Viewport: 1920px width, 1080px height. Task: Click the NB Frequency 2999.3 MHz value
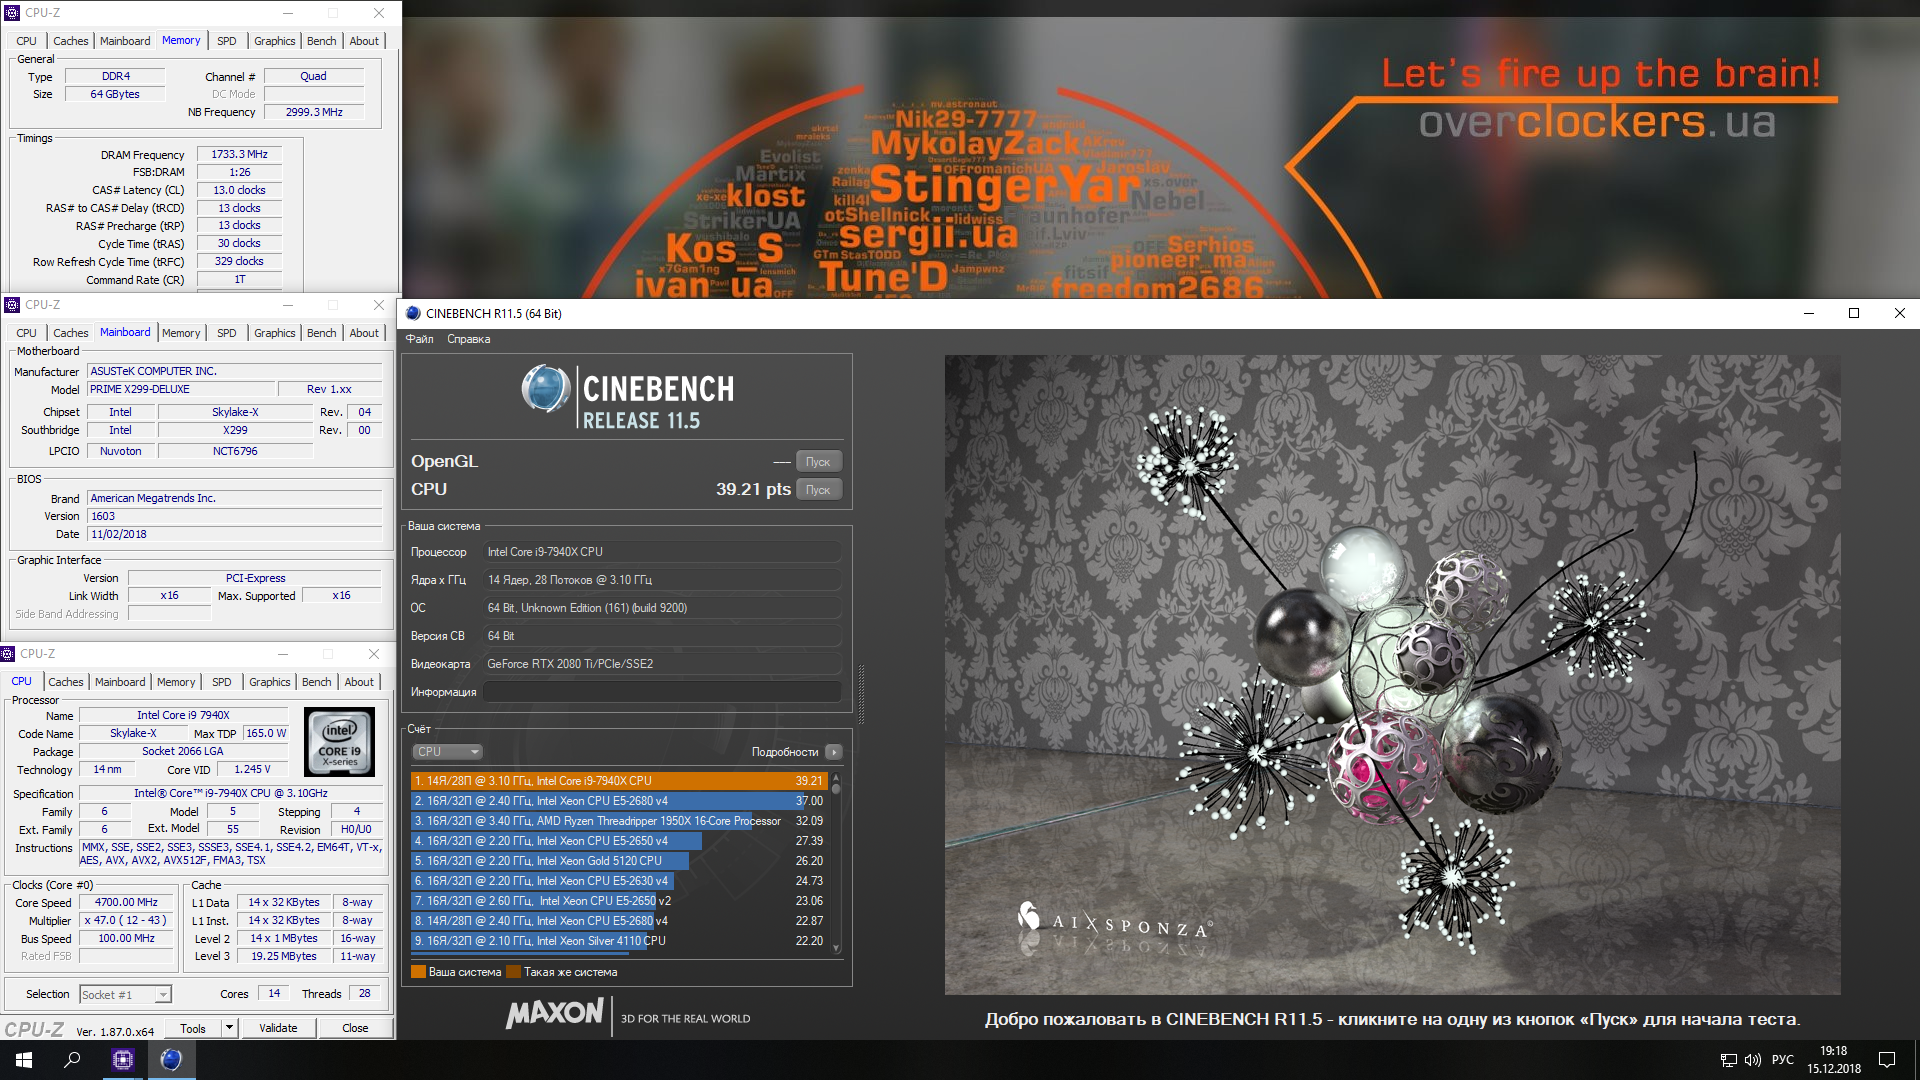(314, 113)
